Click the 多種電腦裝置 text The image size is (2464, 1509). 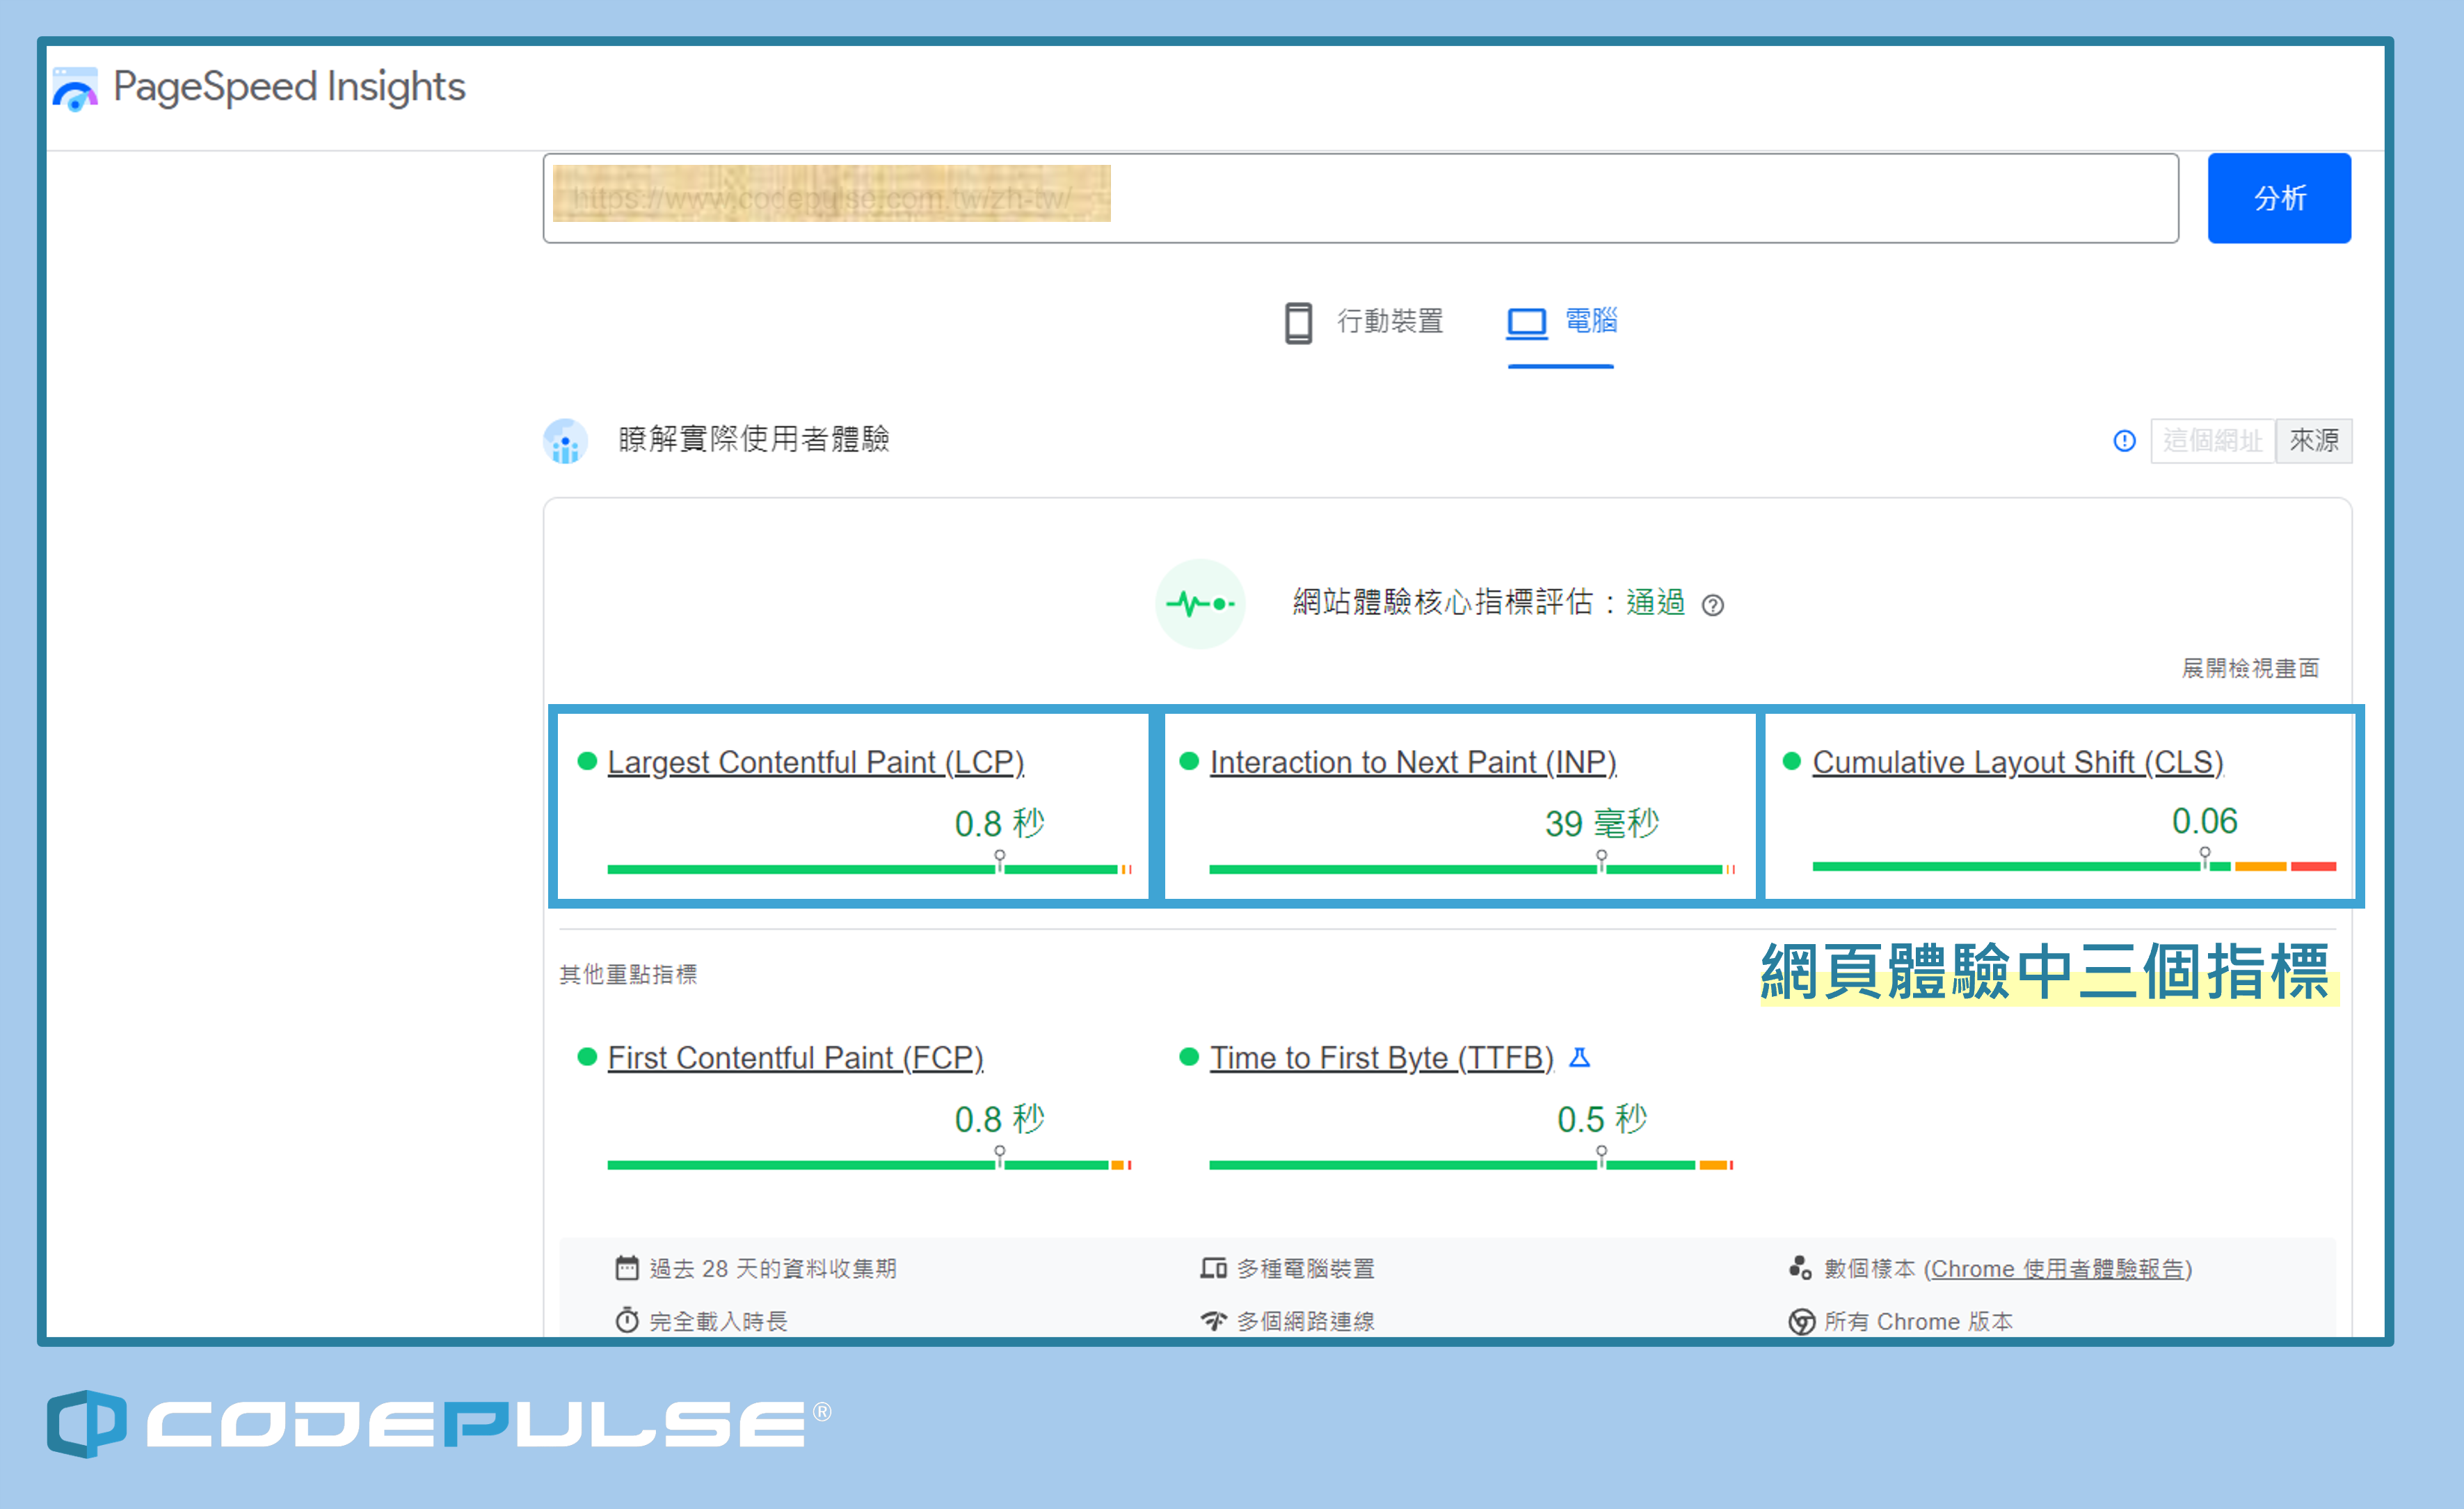(x=1305, y=1269)
